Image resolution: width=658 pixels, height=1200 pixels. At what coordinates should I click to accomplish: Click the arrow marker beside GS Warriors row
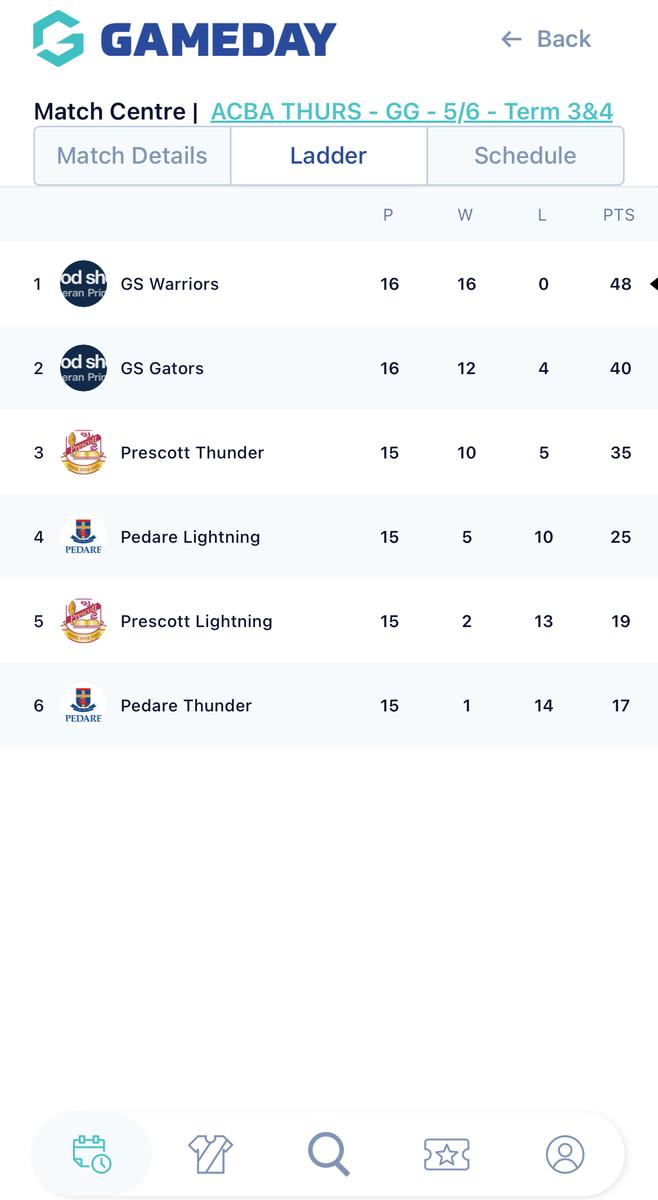[x=653, y=284]
